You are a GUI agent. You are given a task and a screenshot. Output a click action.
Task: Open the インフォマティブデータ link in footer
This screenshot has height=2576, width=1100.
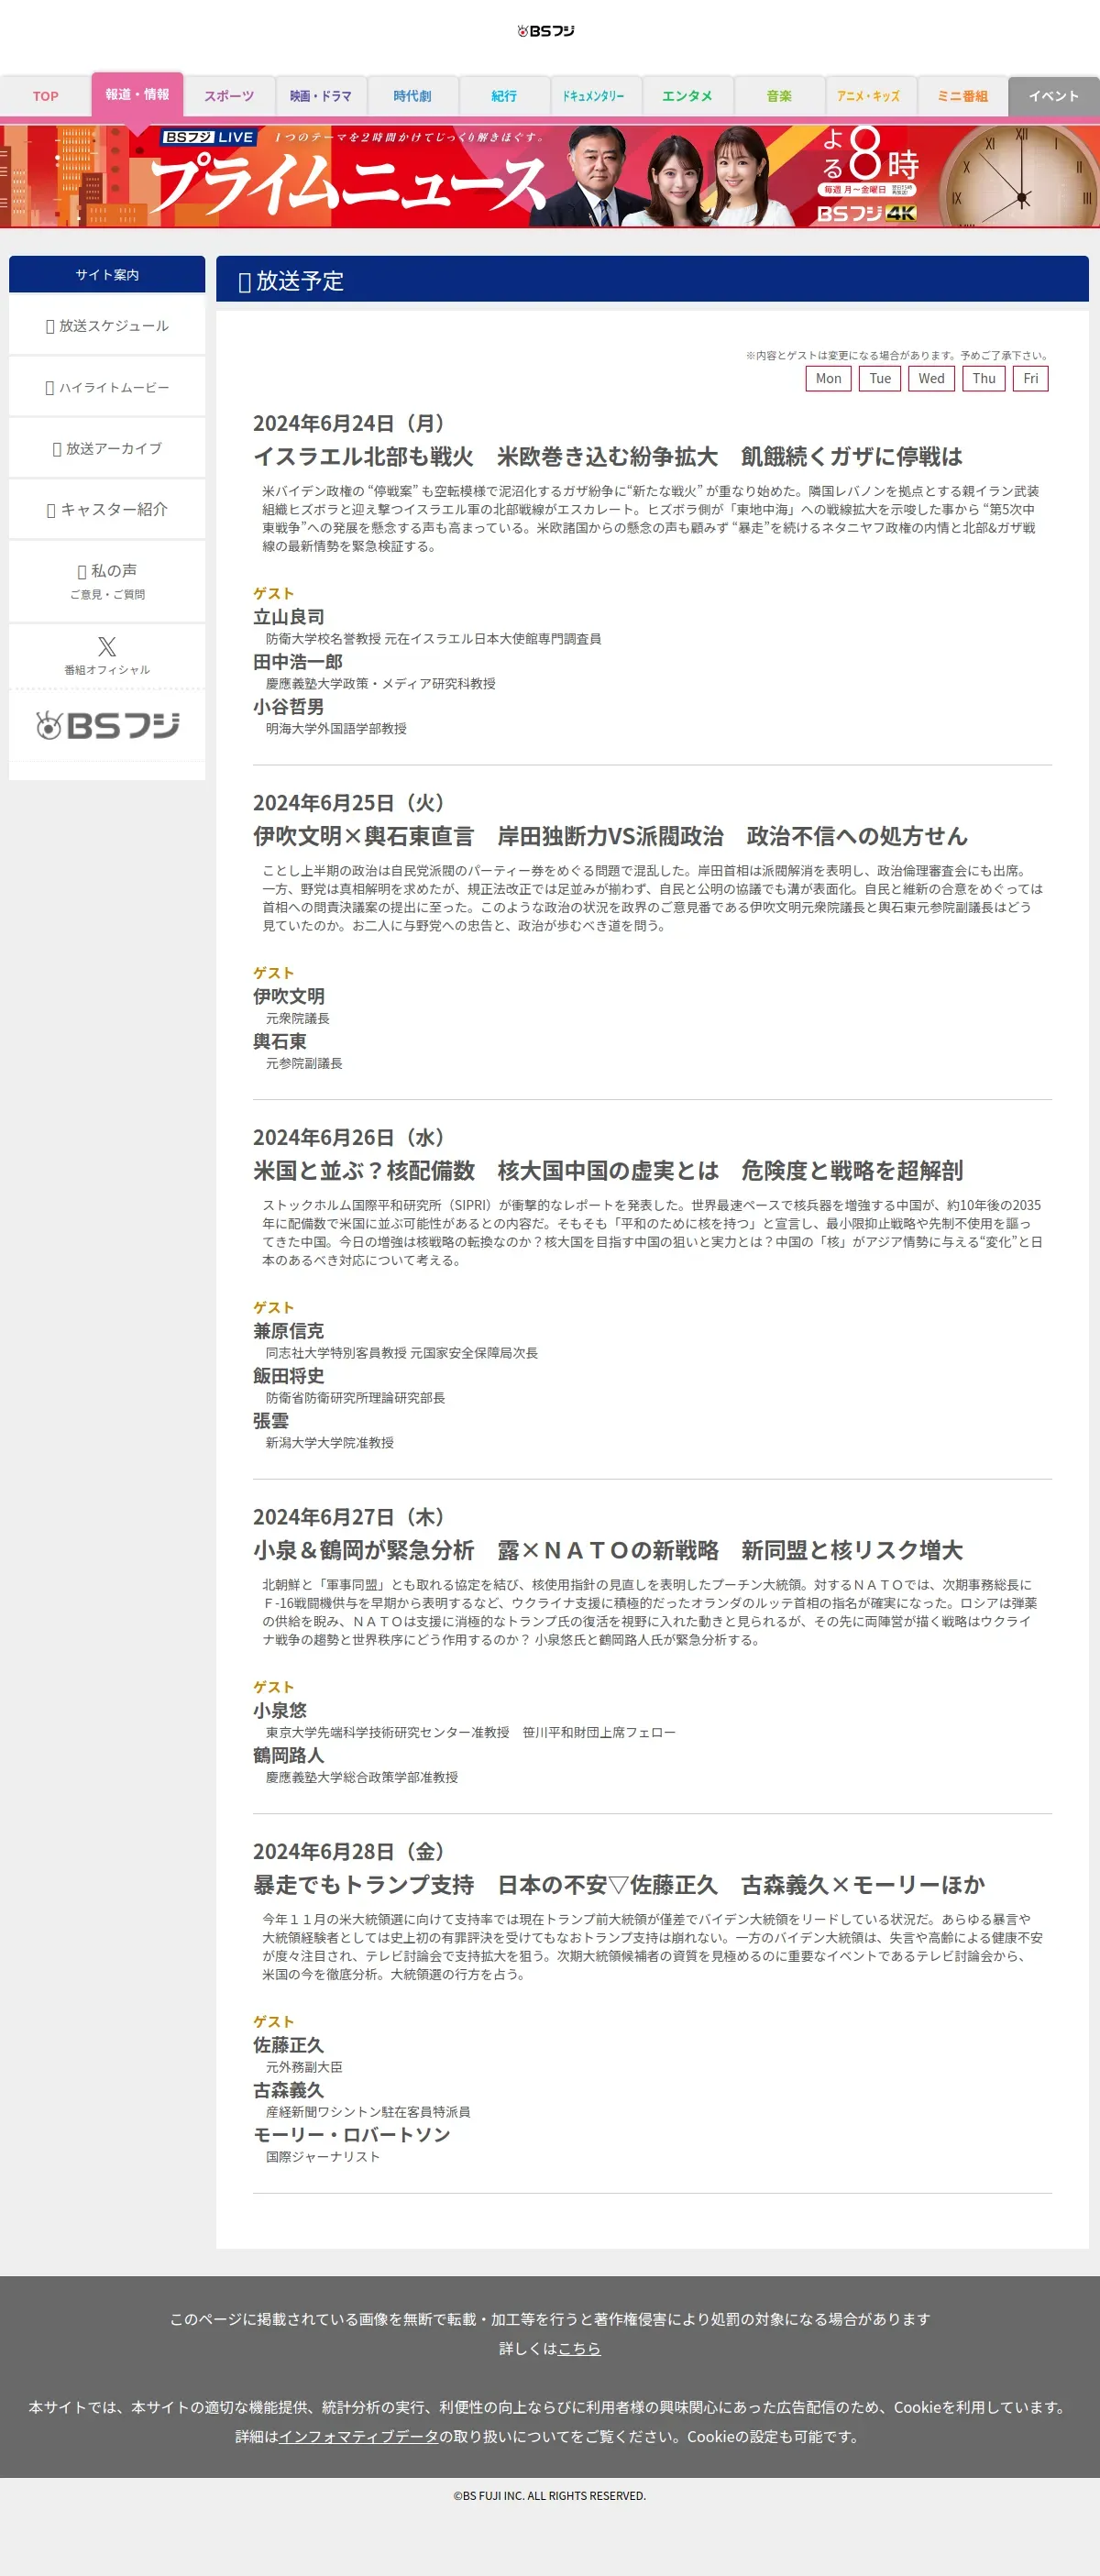(359, 2436)
